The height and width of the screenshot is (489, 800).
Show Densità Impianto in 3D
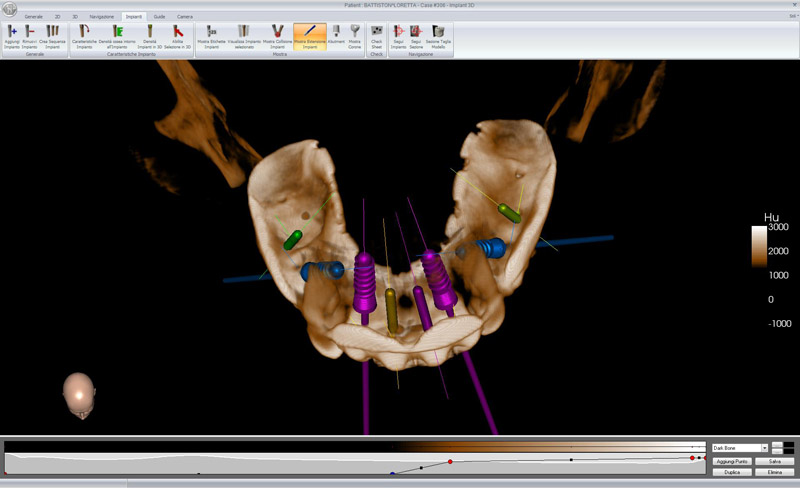tap(150, 36)
